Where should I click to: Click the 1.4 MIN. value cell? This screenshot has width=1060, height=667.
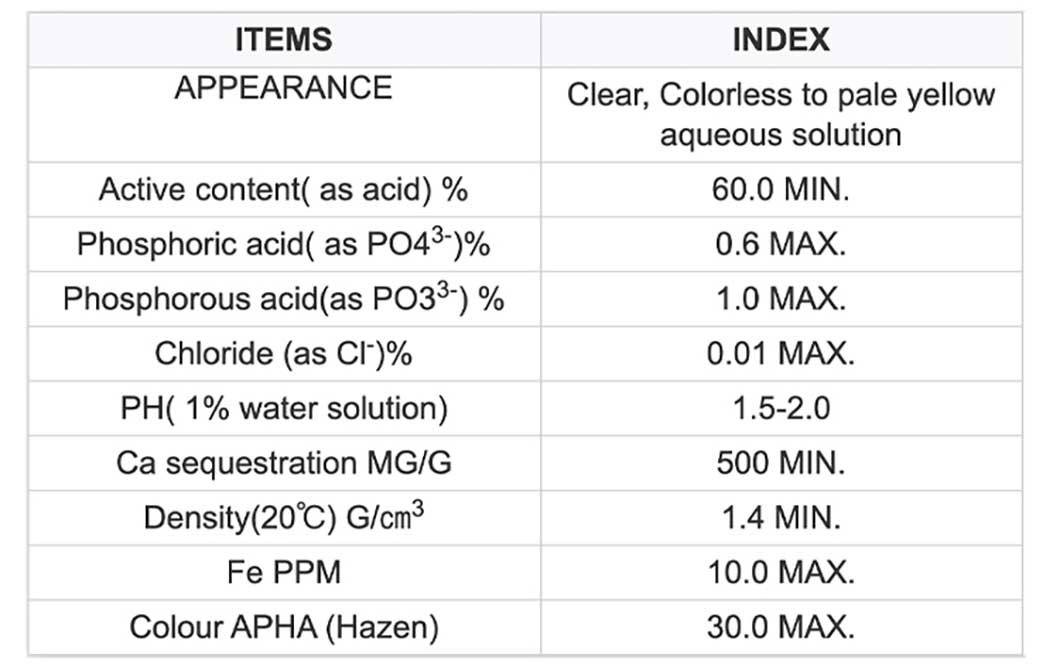781,518
